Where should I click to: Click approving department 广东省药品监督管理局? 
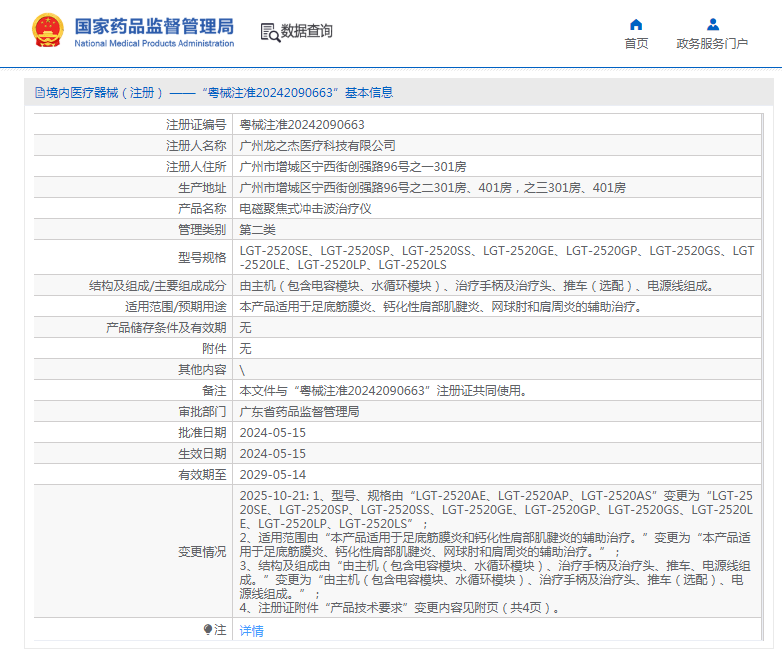(299, 412)
